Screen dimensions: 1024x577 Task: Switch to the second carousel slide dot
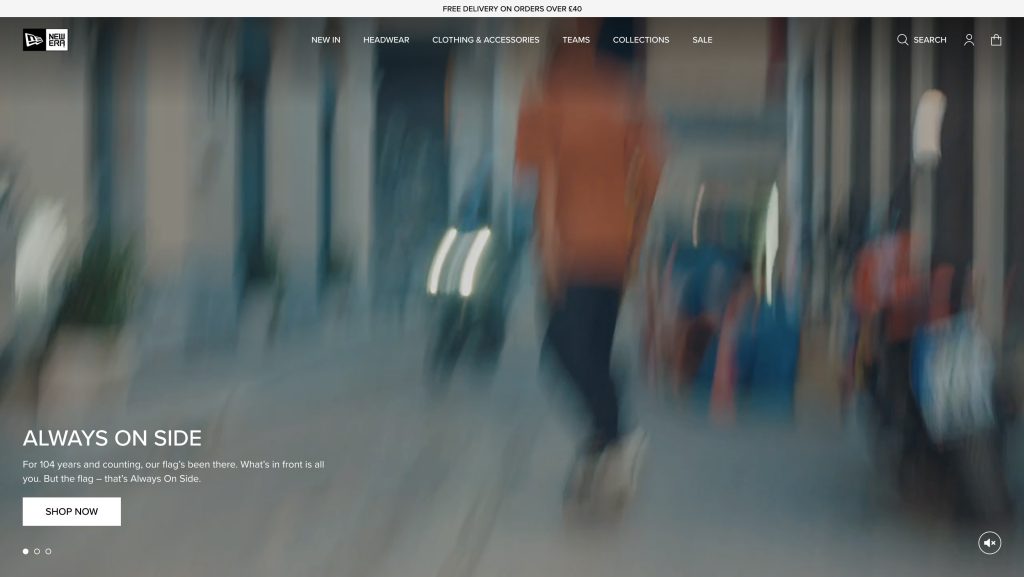click(37, 551)
